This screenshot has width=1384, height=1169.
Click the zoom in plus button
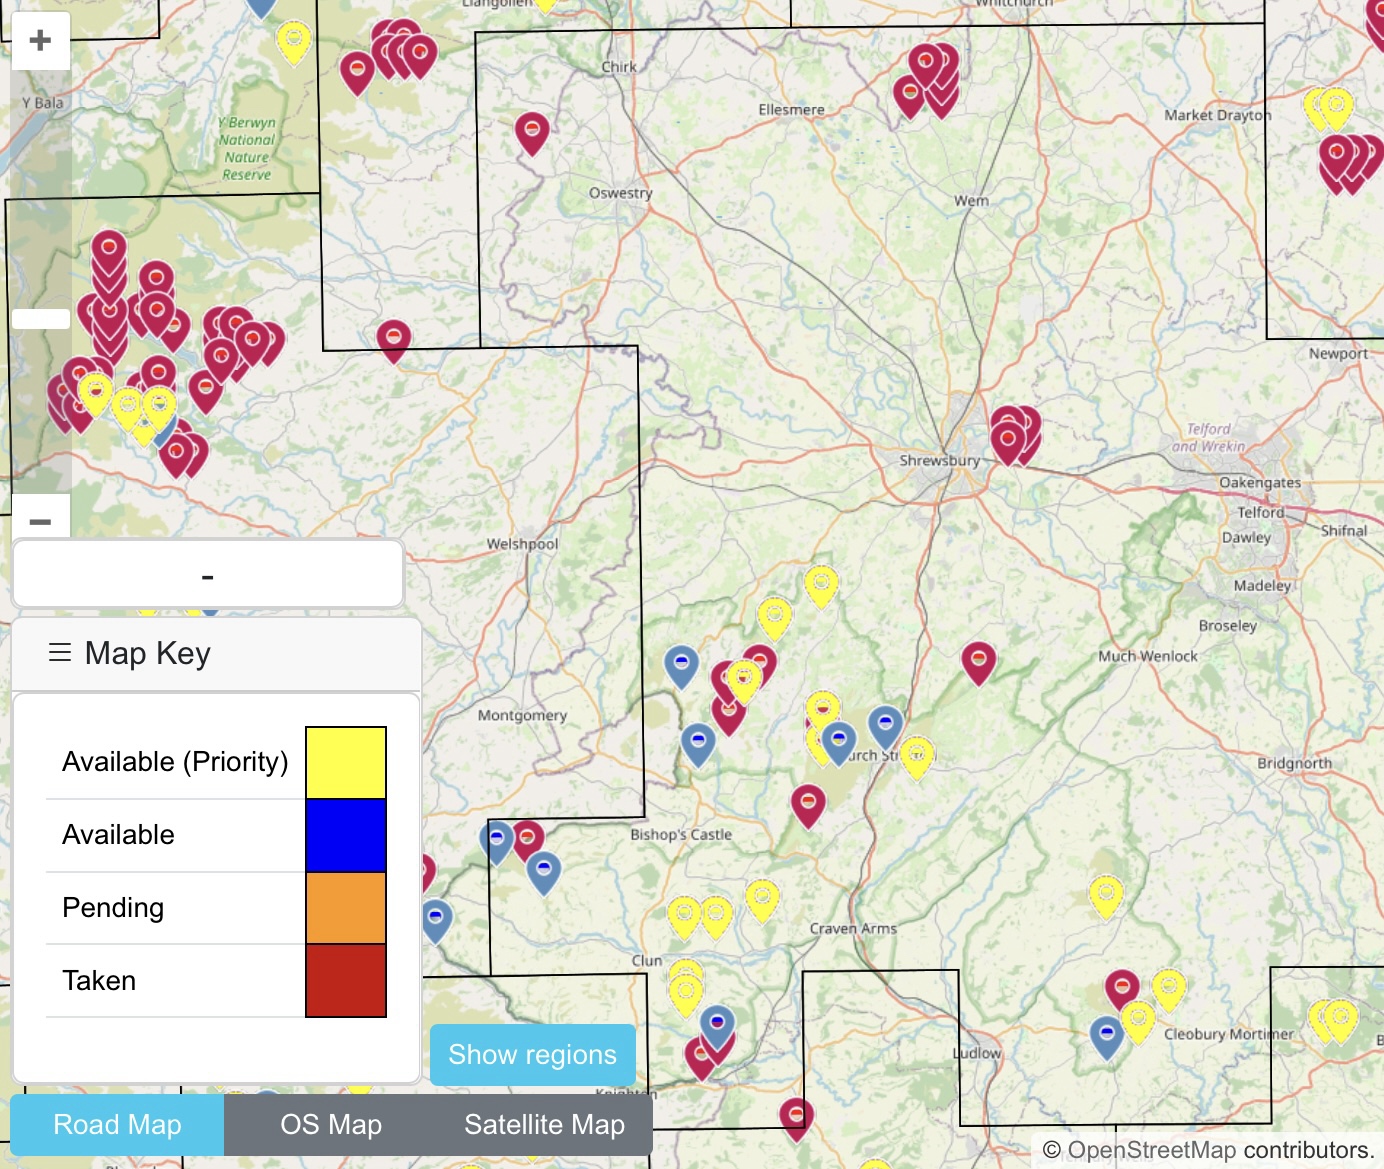pyautogui.click(x=40, y=41)
